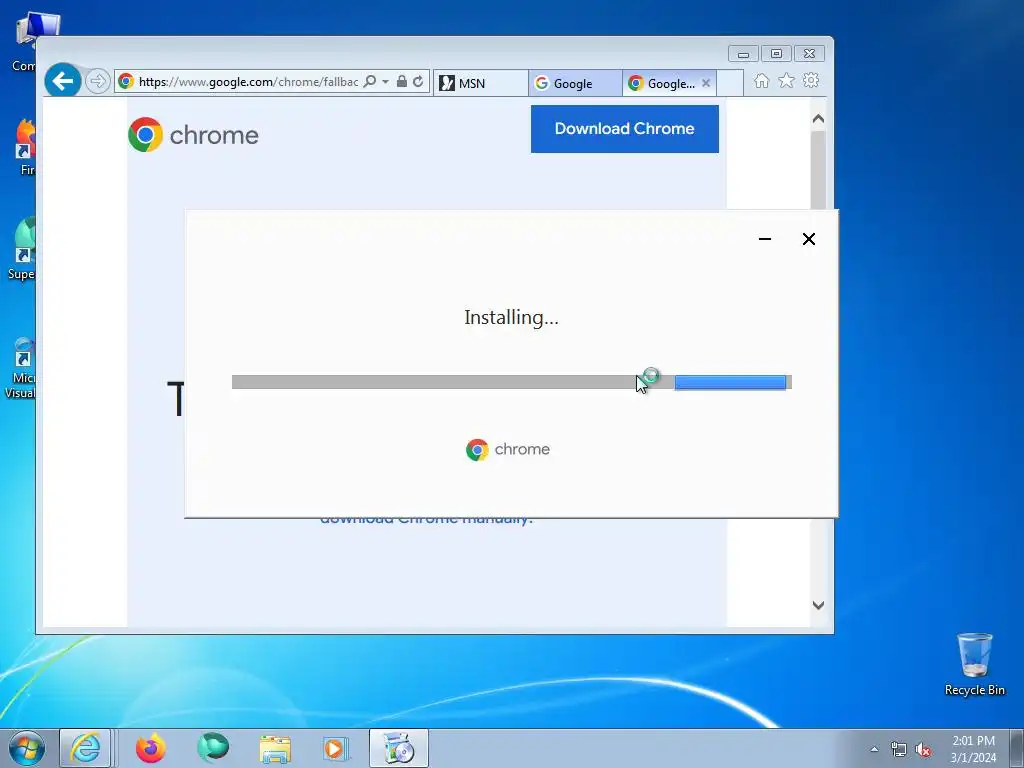Select the Firefox desktop shortcut
This screenshot has height=768, width=1024.
(x=25, y=148)
